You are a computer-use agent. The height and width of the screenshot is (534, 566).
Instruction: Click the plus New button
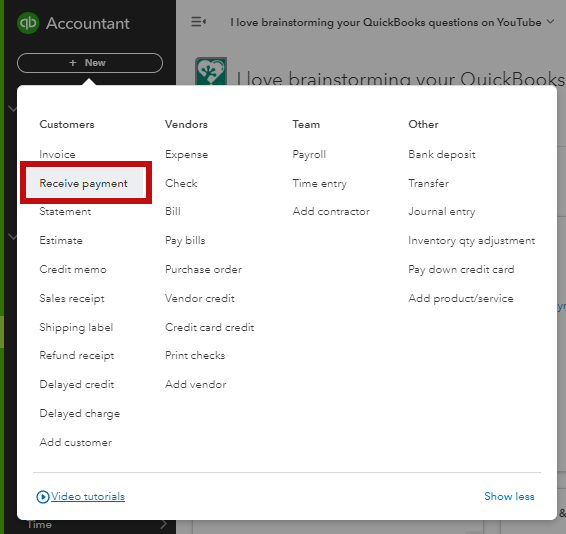[90, 63]
